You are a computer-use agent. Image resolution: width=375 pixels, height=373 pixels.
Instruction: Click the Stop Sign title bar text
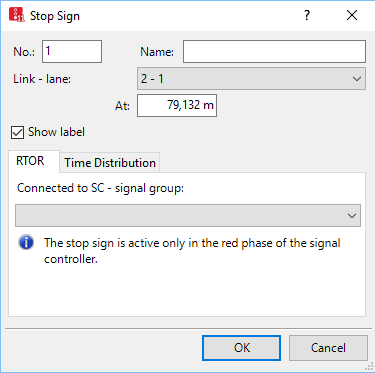coord(55,16)
